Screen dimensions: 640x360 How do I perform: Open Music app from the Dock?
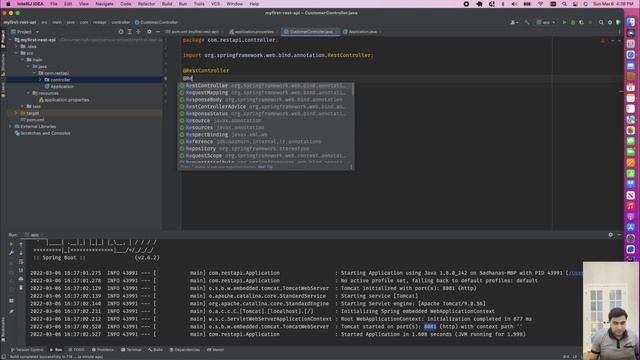[631, 206]
